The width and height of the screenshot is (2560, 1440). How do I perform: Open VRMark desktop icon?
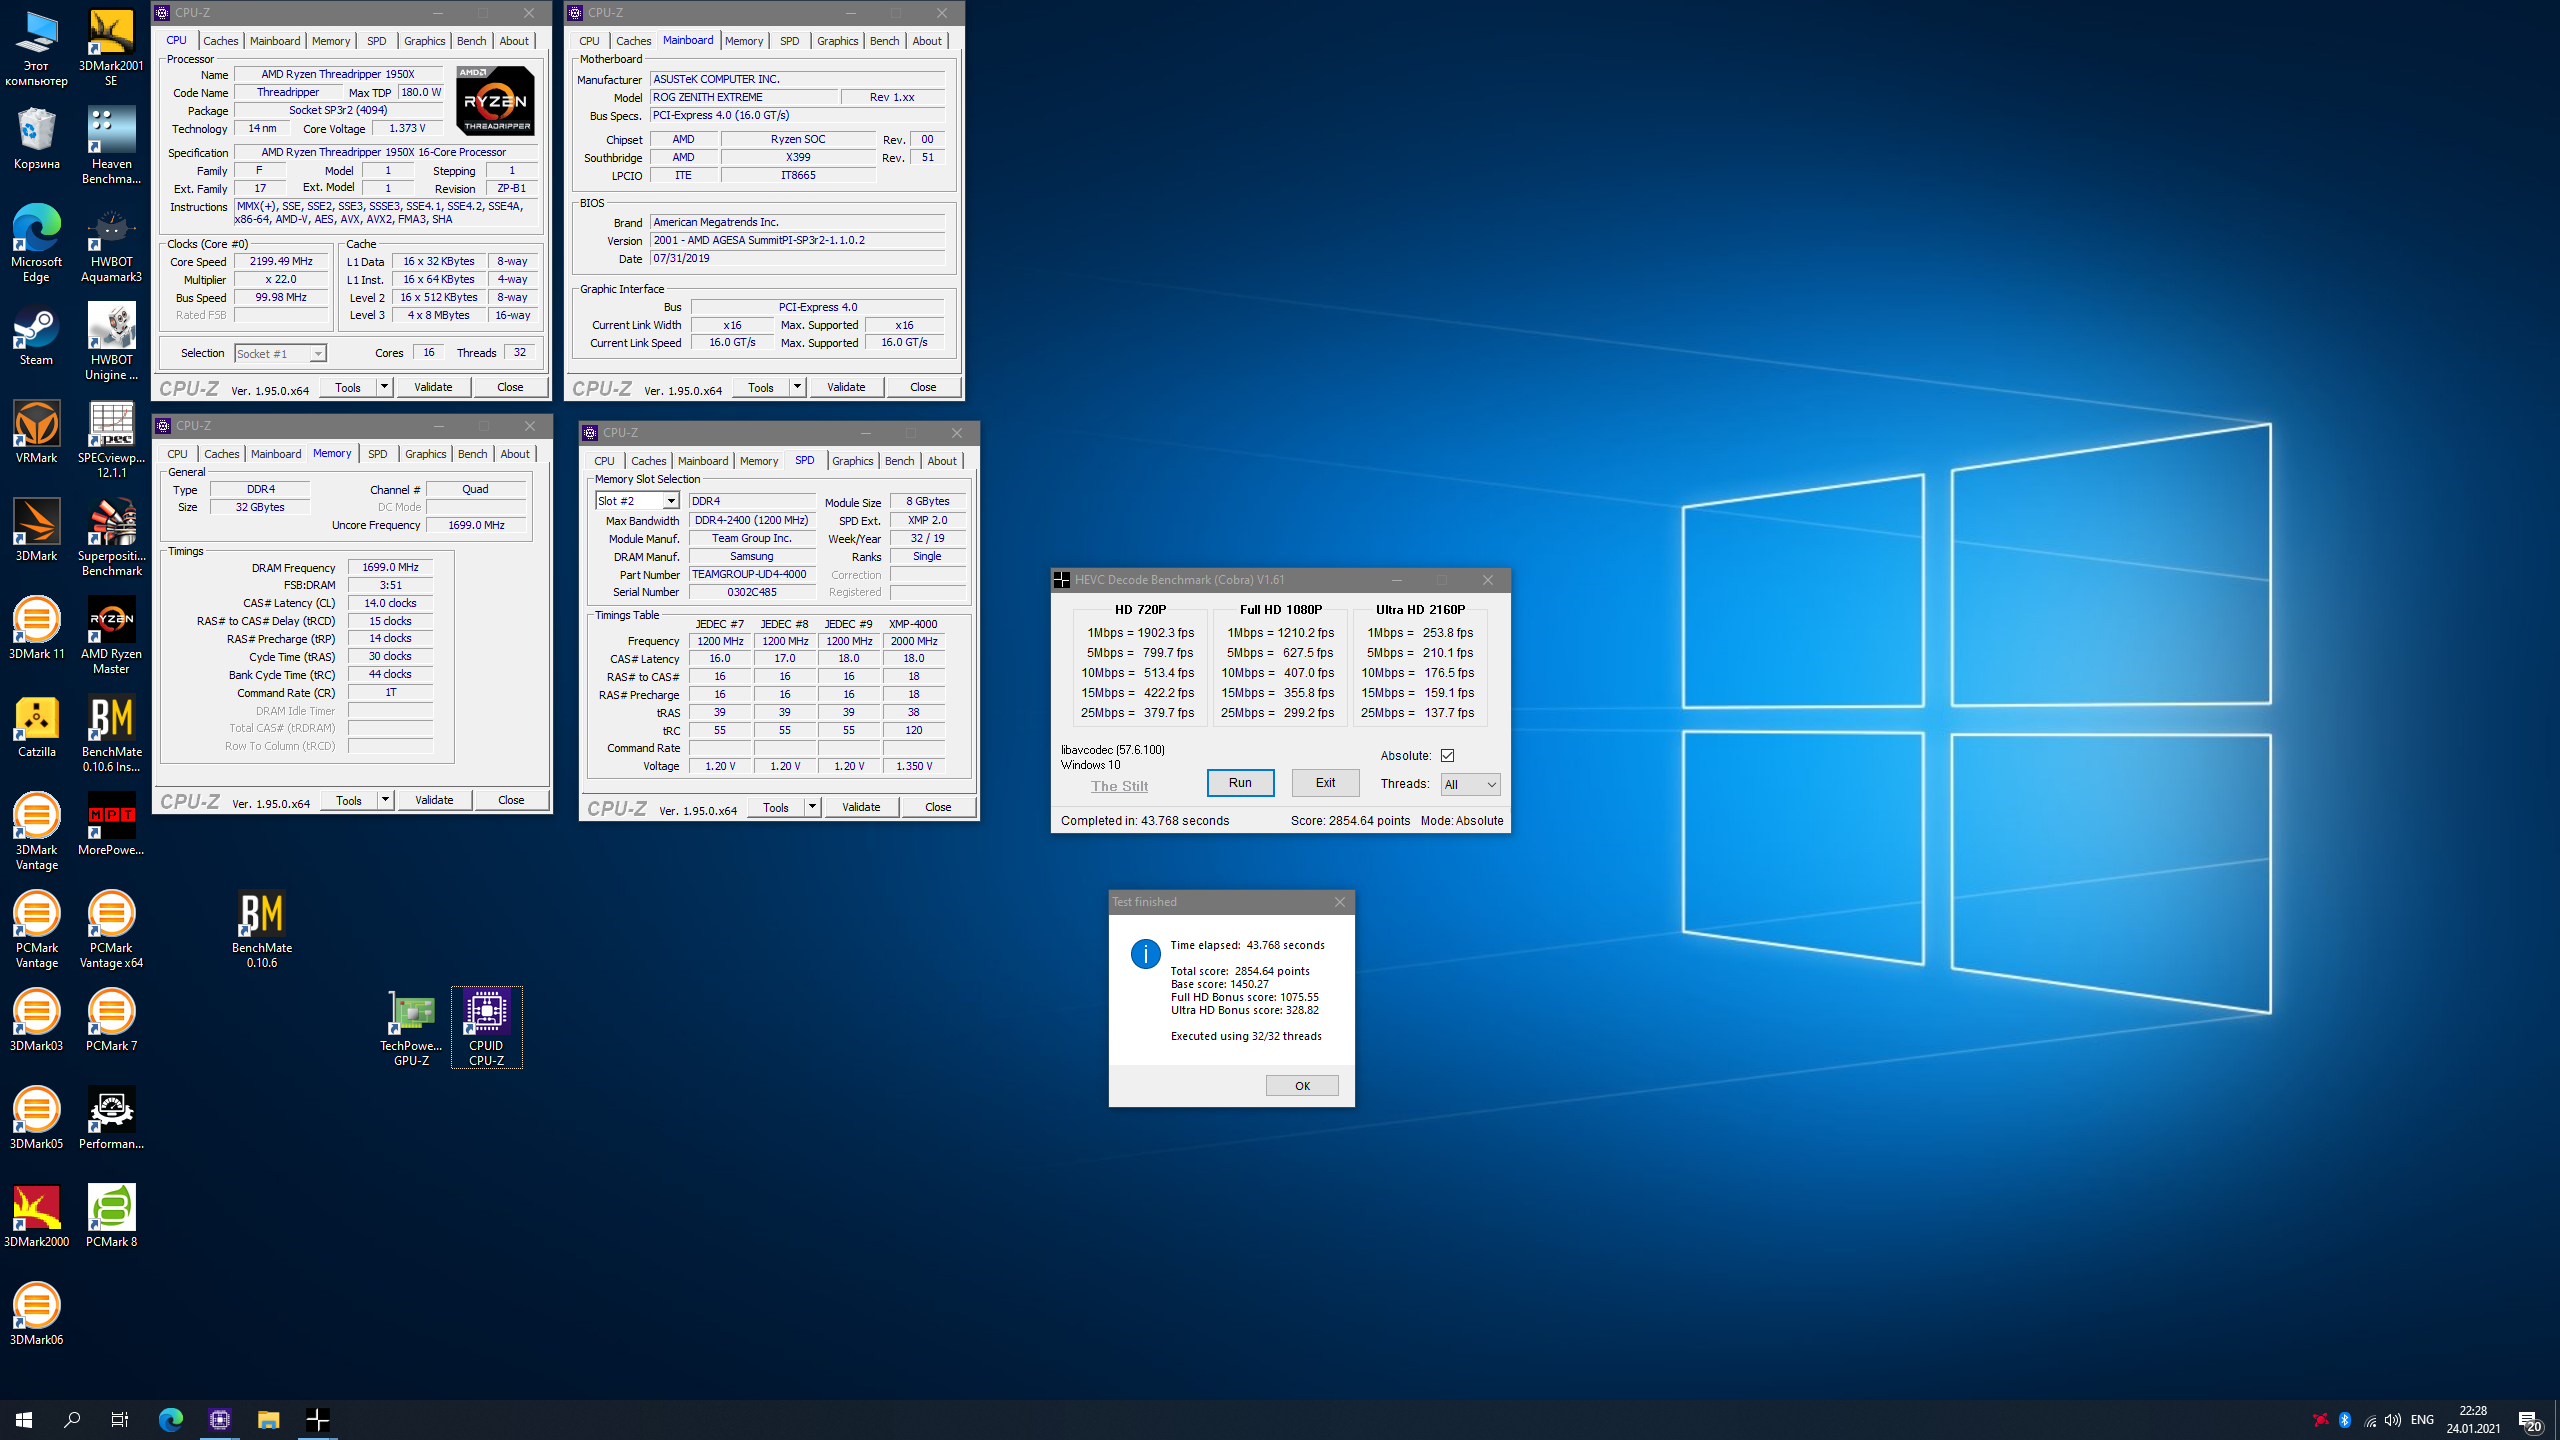(x=36, y=433)
